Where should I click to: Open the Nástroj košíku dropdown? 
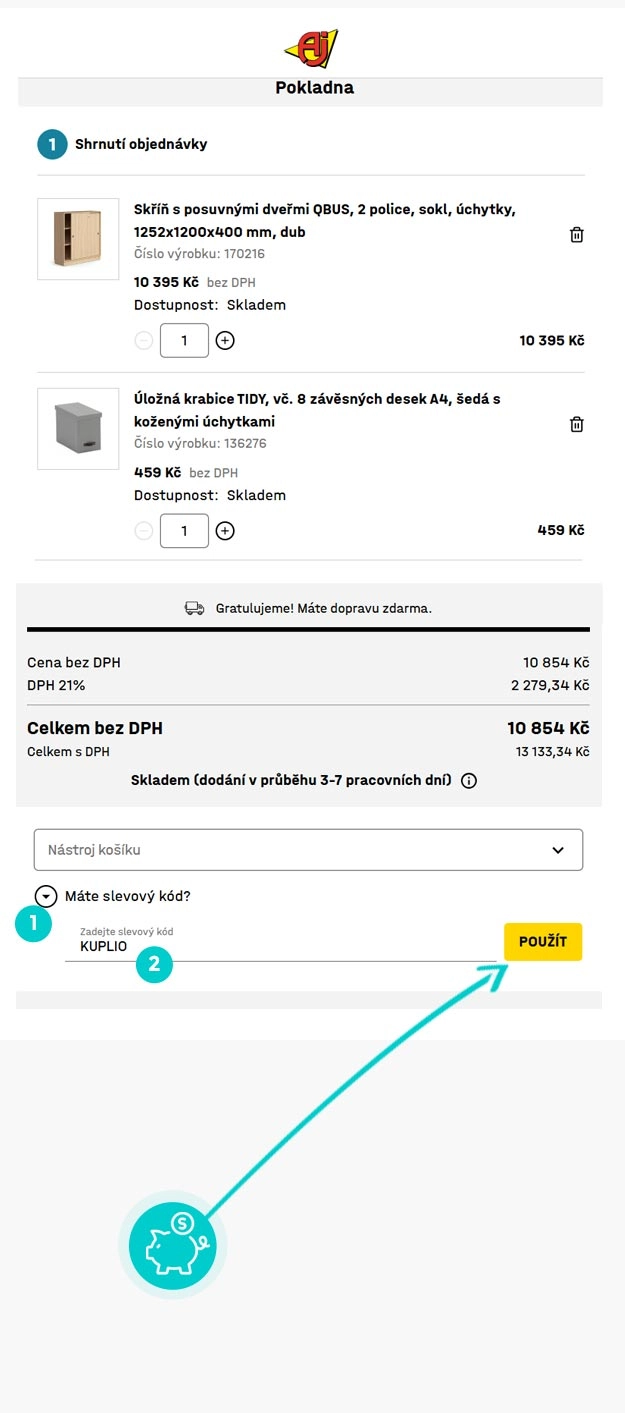[x=308, y=850]
